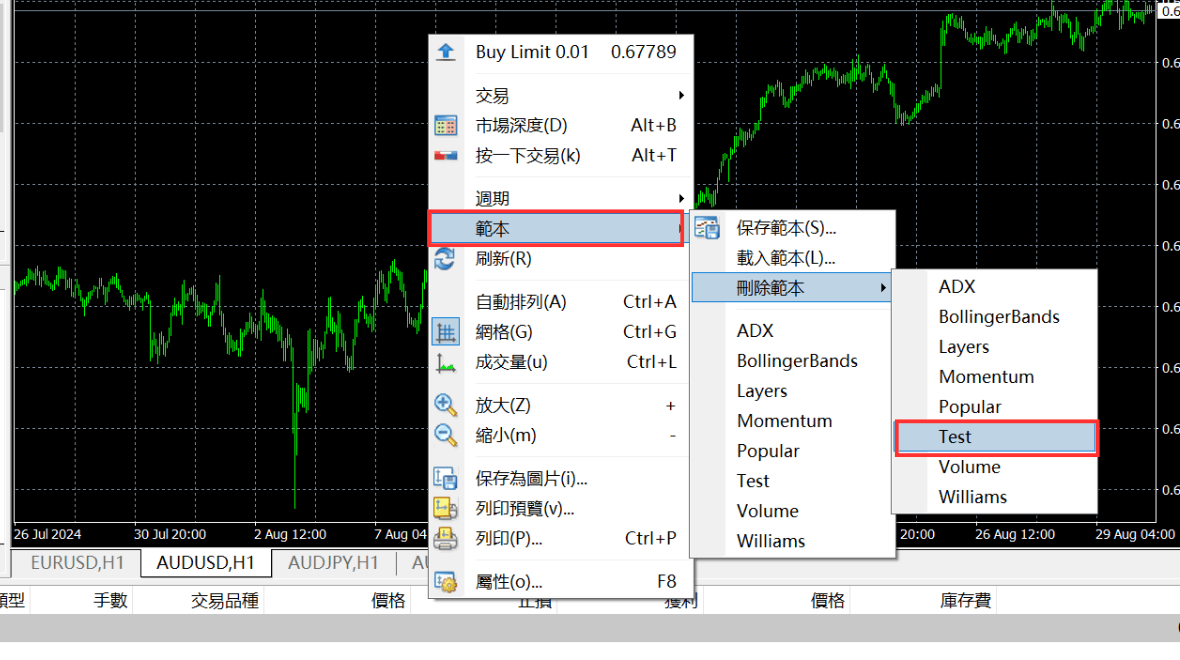Click the print preview (列印預覽) icon
The width and height of the screenshot is (1180, 660).
pyautogui.click(x=446, y=509)
